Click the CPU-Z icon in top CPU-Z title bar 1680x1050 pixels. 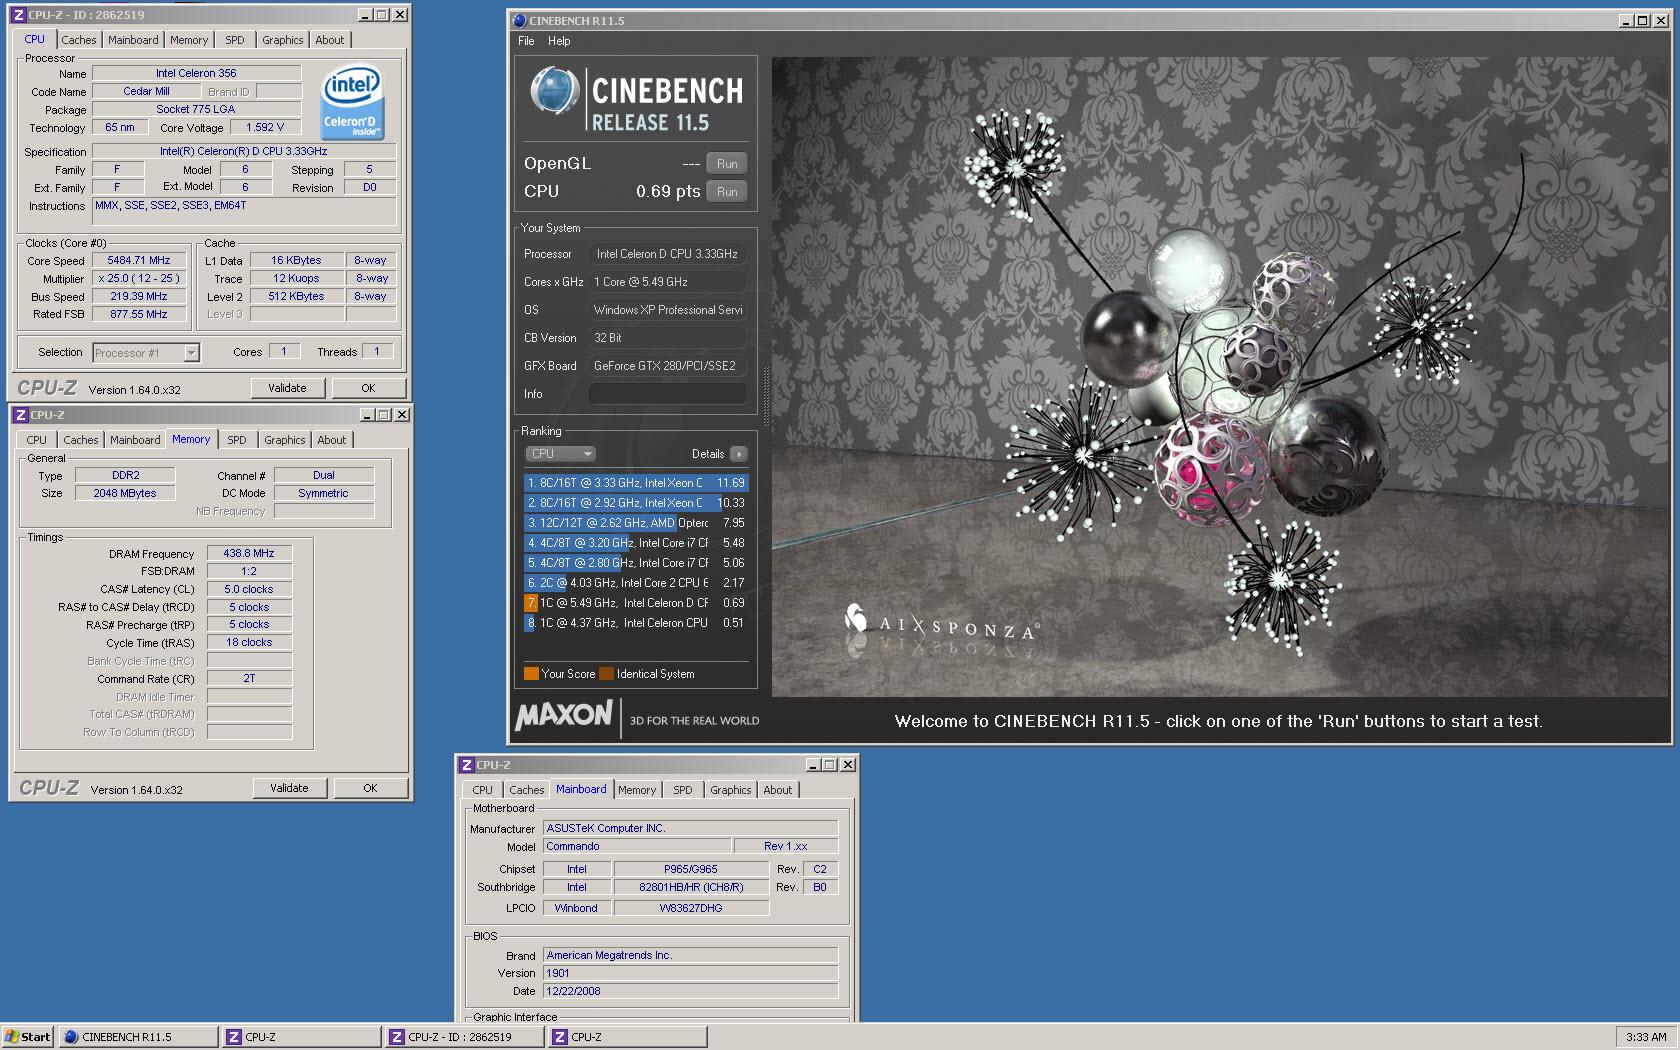[x=19, y=15]
